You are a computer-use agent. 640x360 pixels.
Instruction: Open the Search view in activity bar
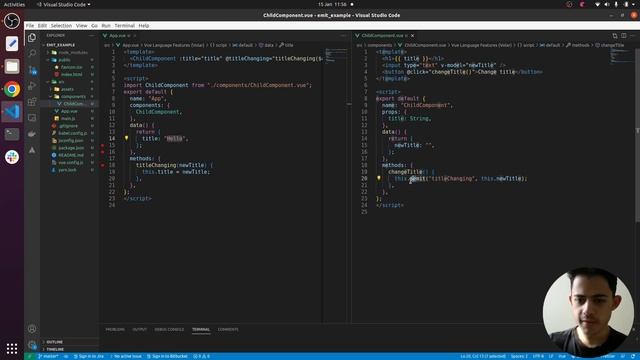tap(32, 53)
